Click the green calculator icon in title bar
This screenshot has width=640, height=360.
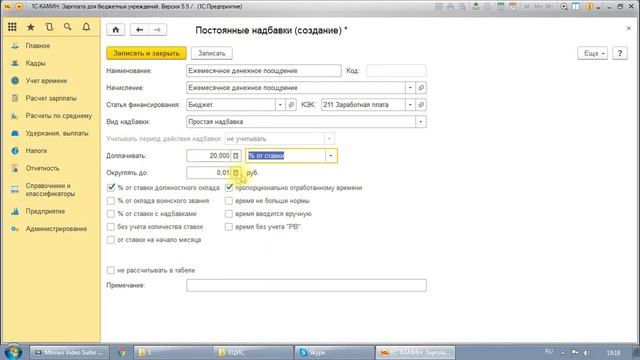coord(500,7)
